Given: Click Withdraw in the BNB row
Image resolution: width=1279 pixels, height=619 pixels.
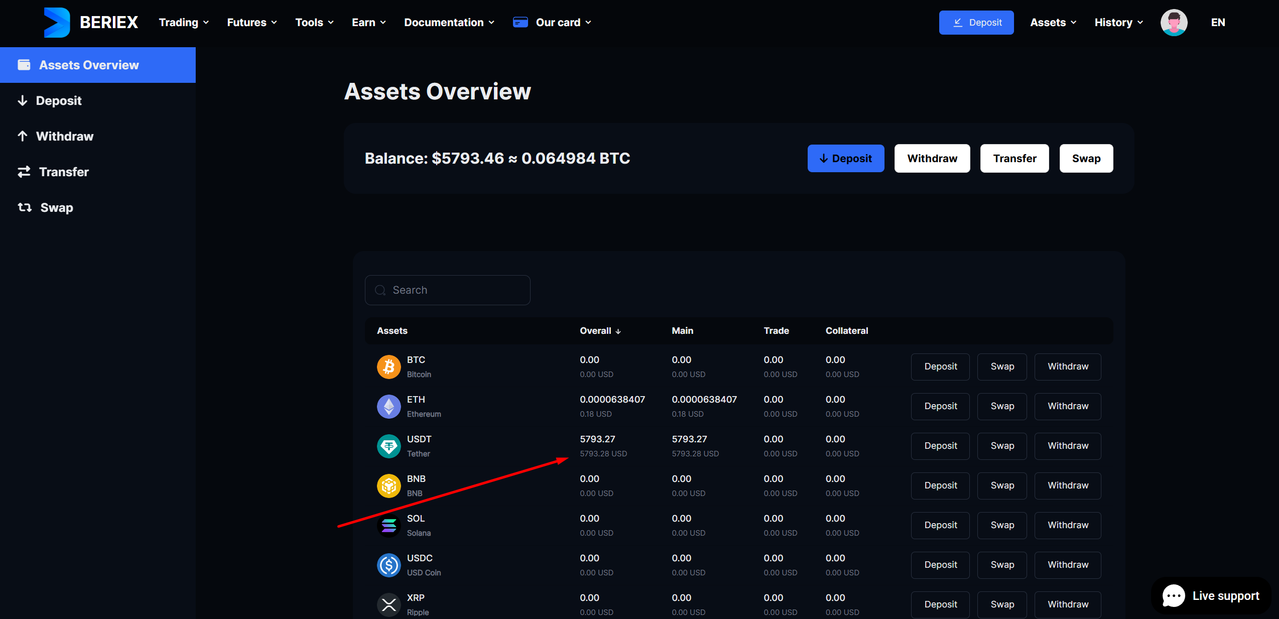Looking at the screenshot, I should (1068, 485).
